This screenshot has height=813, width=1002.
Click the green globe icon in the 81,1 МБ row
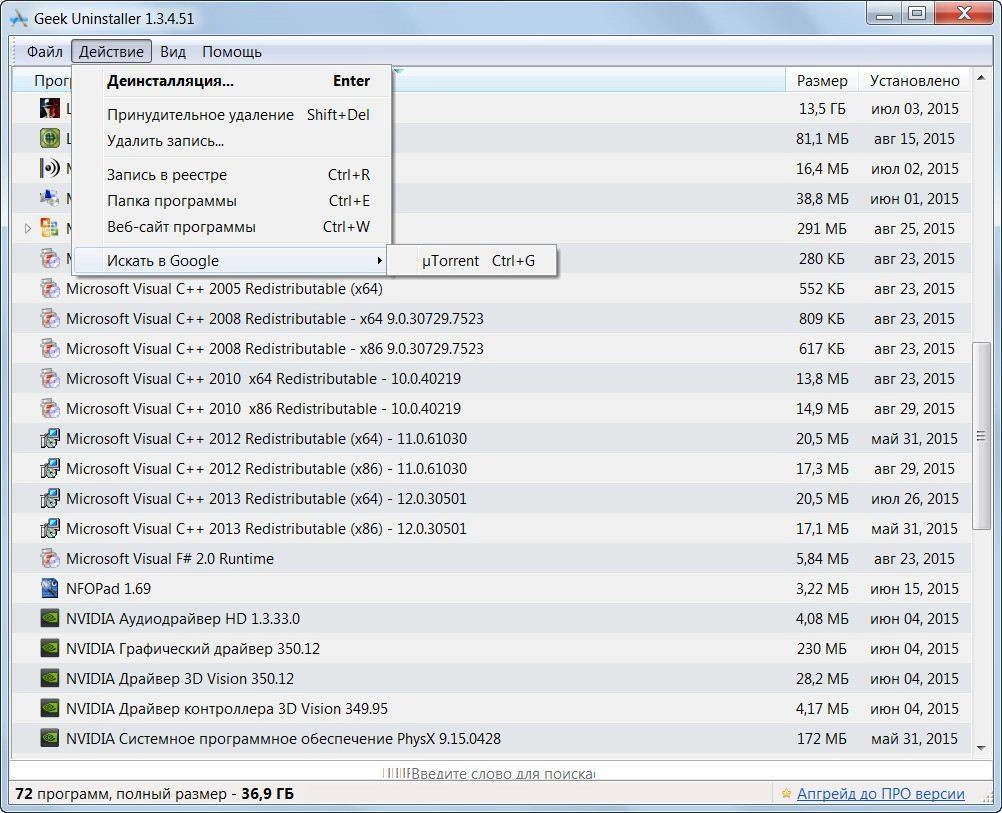click(50, 139)
